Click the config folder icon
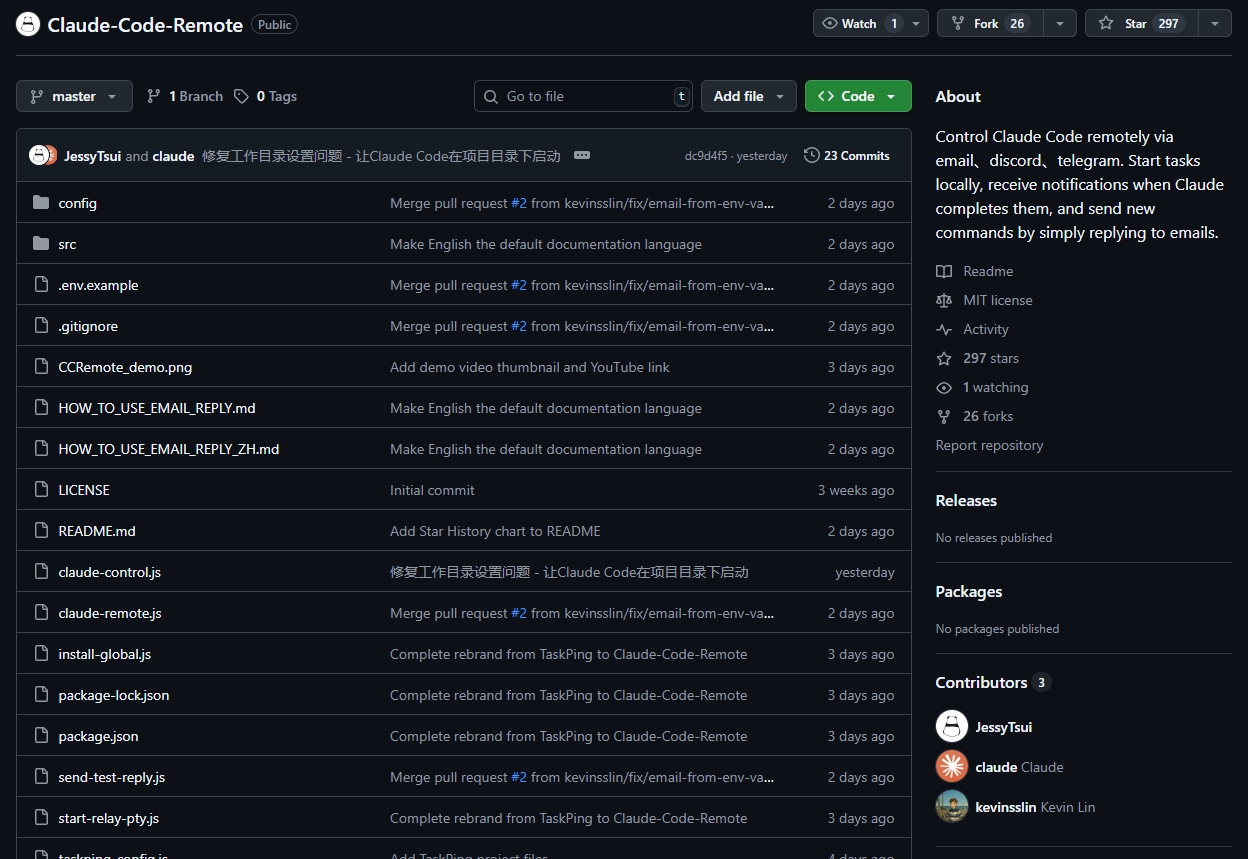The image size is (1248, 859). coord(41,203)
